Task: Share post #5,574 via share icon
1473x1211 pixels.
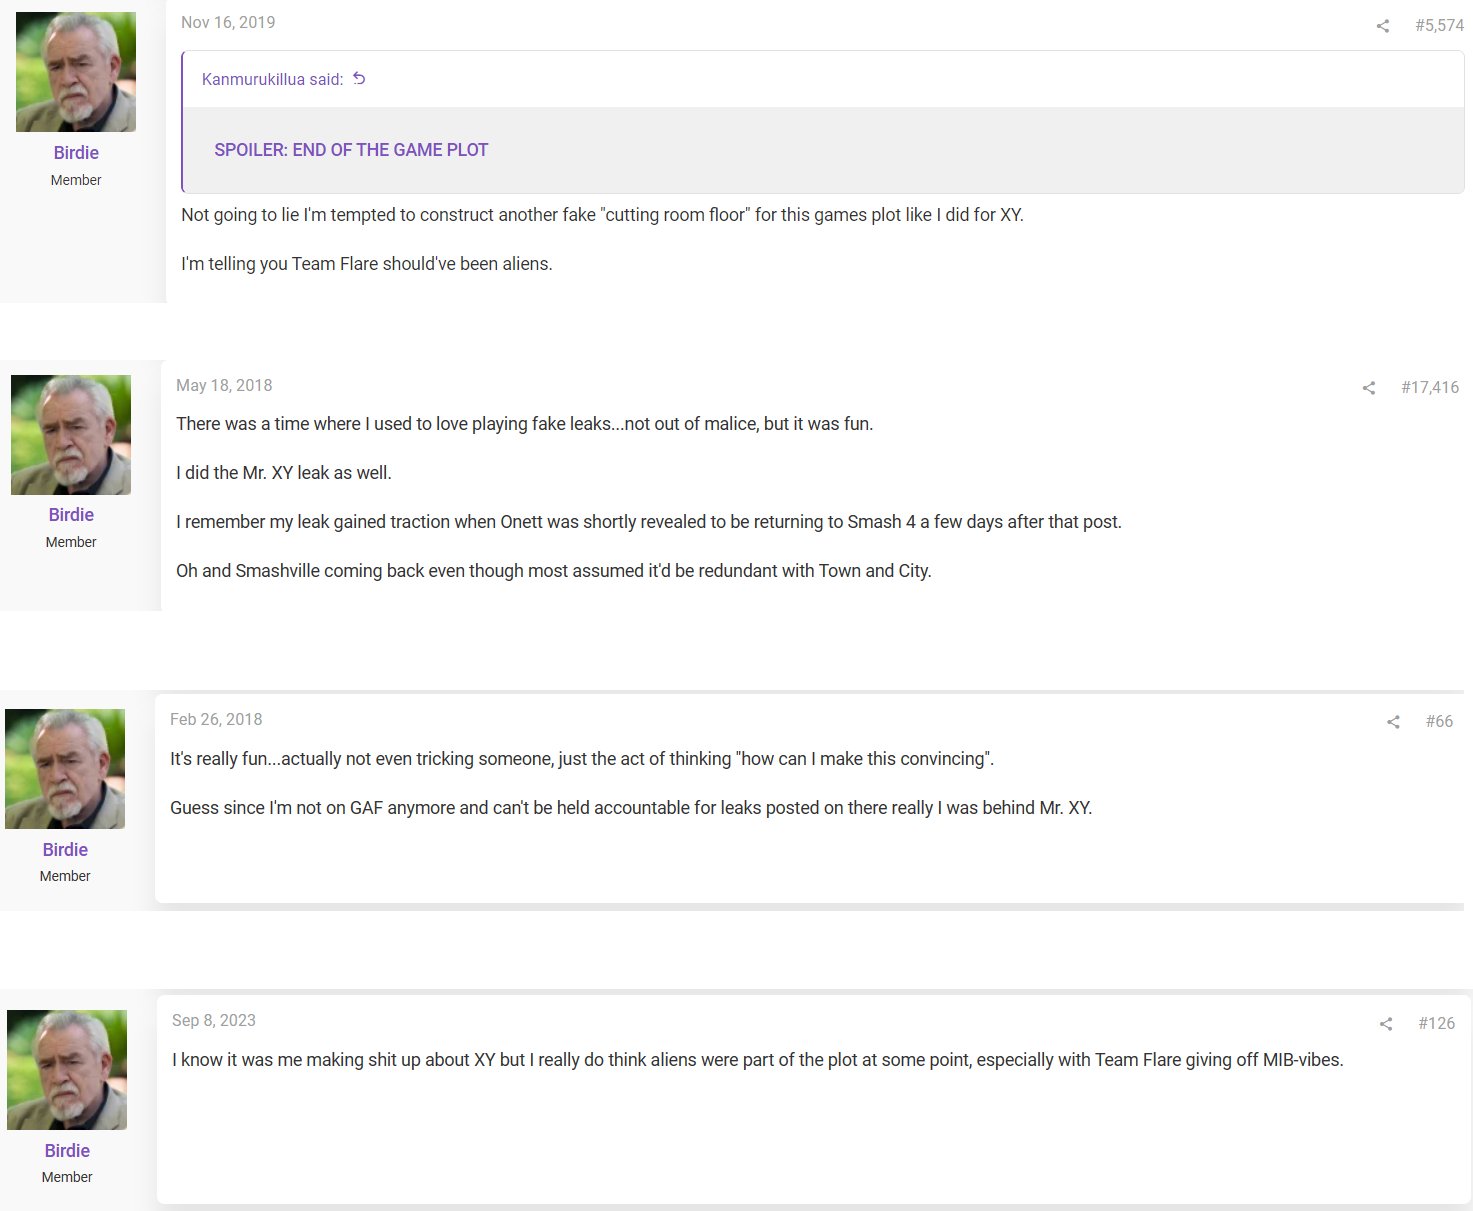Action: pyautogui.click(x=1382, y=26)
